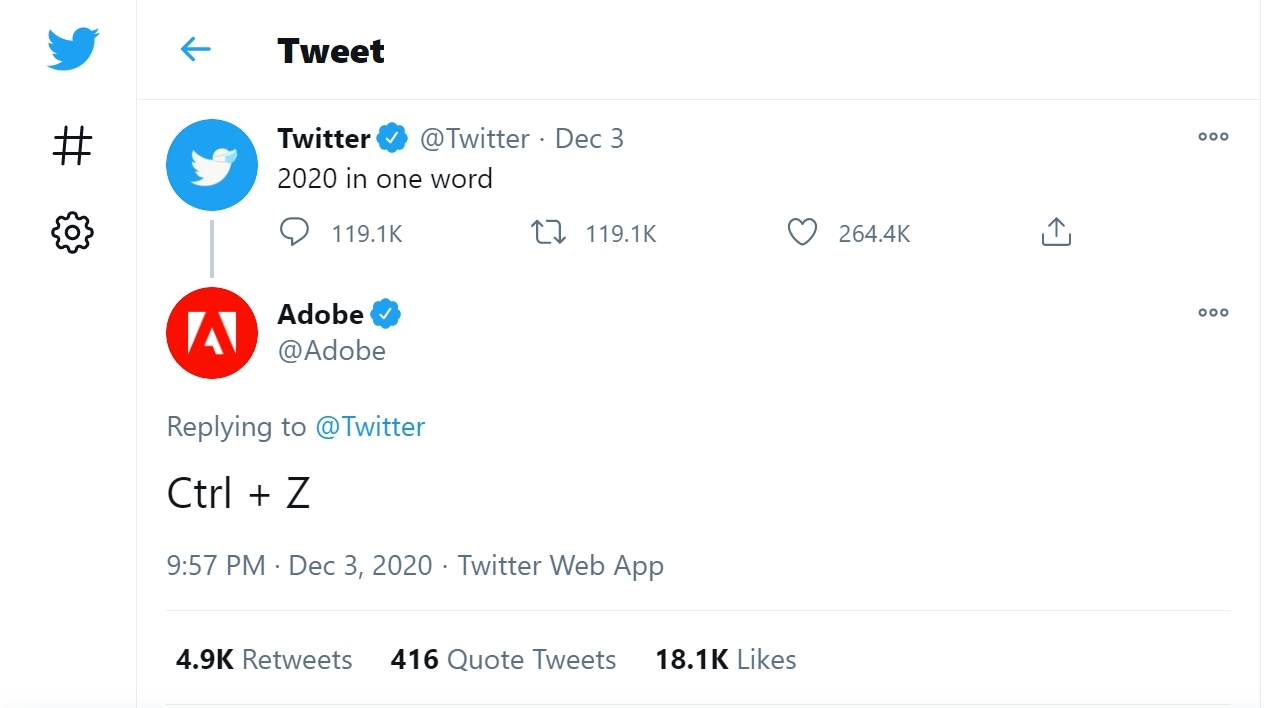The height and width of the screenshot is (708, 1264).
Task: Click the share icon on Twitter's tweet
Action: point(1056,233)
